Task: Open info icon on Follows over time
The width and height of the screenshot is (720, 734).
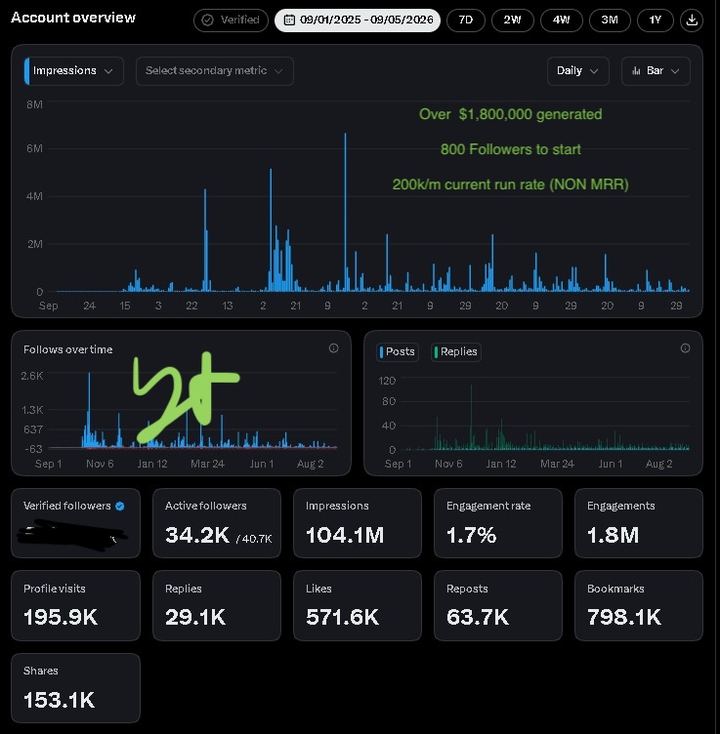Action: pos(333,348)
